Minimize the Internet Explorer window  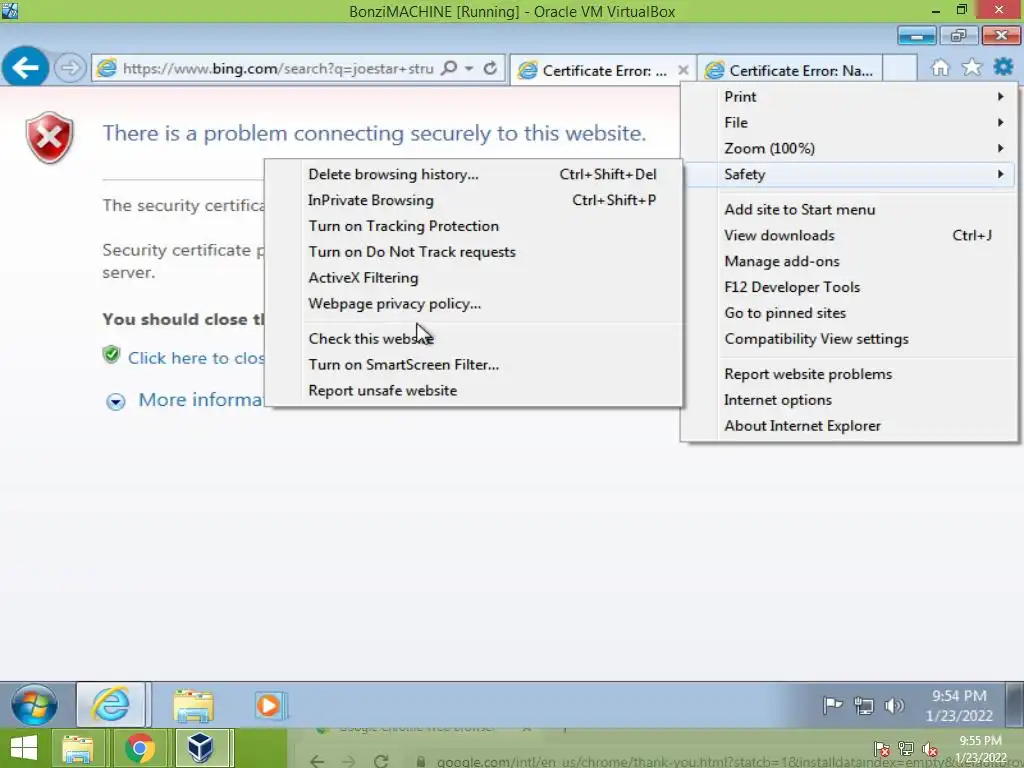(x=917, y=36)
